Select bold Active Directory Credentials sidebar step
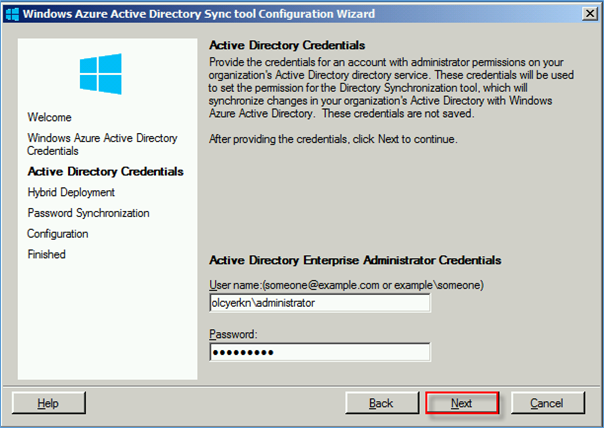Image resolution: width=604 pixels, height=428 pixels. (106, 171)
